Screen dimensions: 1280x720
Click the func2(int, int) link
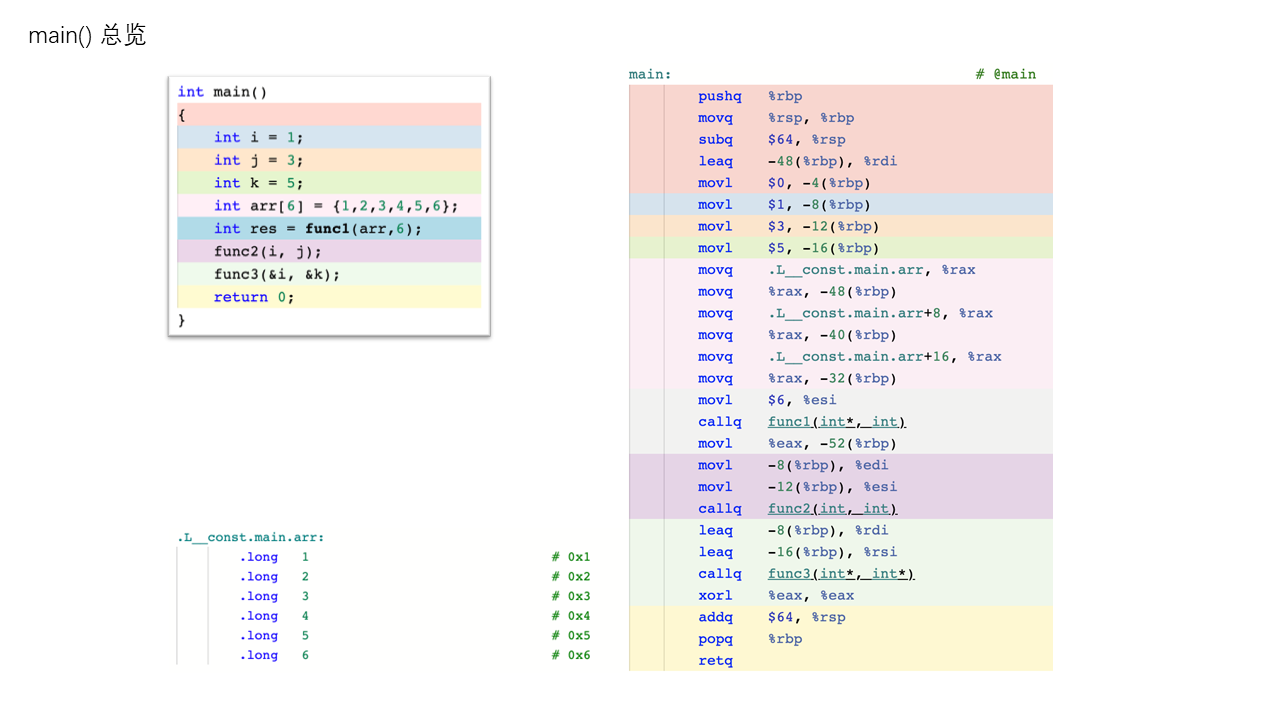coord(832,509)
